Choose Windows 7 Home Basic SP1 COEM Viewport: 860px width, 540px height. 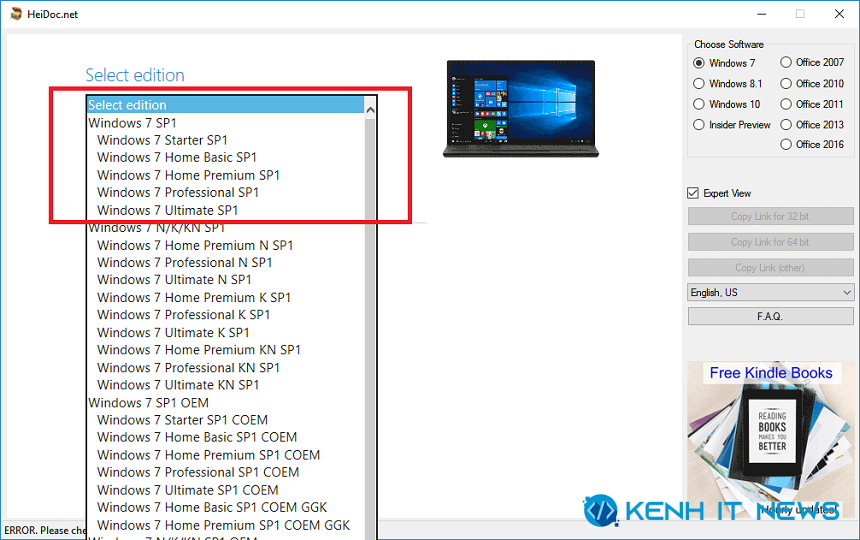point(197,437)
